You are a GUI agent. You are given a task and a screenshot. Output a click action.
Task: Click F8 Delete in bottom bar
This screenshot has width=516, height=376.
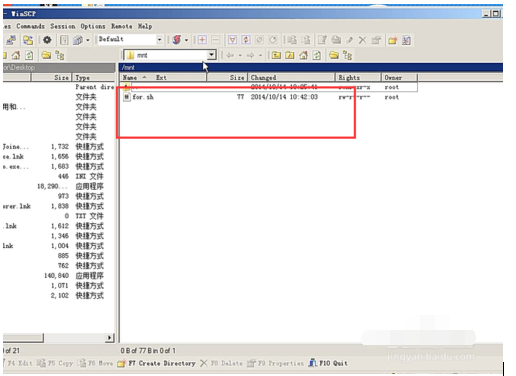coord(221,363)
